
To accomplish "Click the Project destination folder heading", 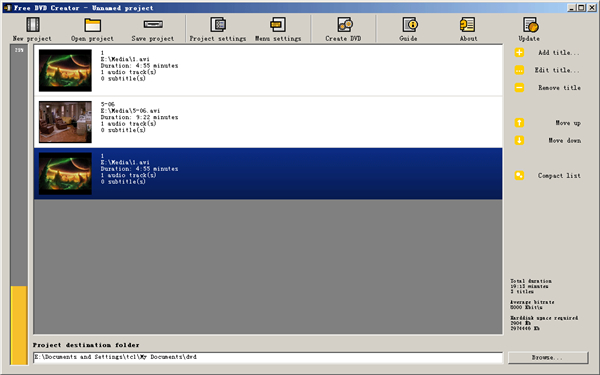I will 86,345.
